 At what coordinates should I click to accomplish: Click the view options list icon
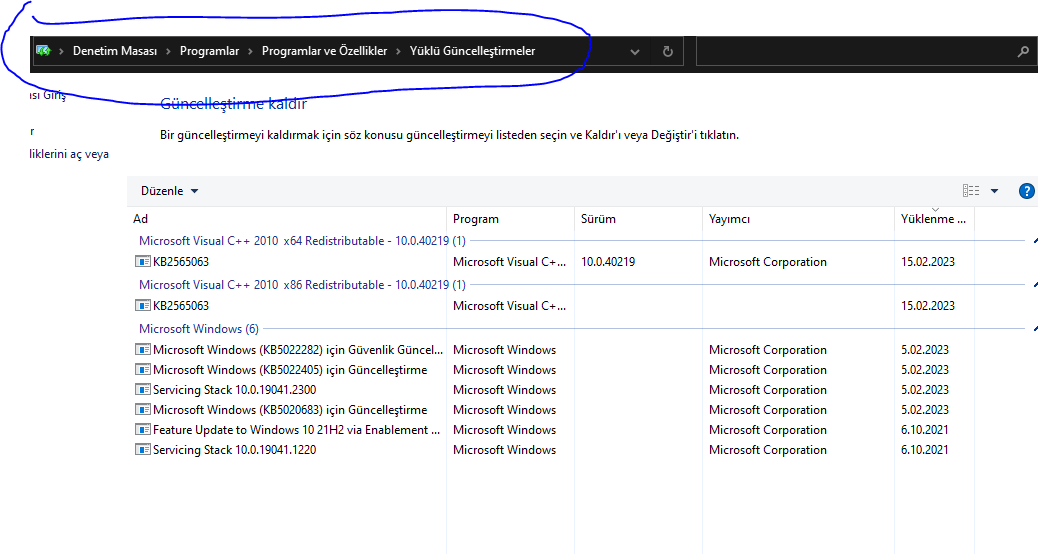[970, 191]
